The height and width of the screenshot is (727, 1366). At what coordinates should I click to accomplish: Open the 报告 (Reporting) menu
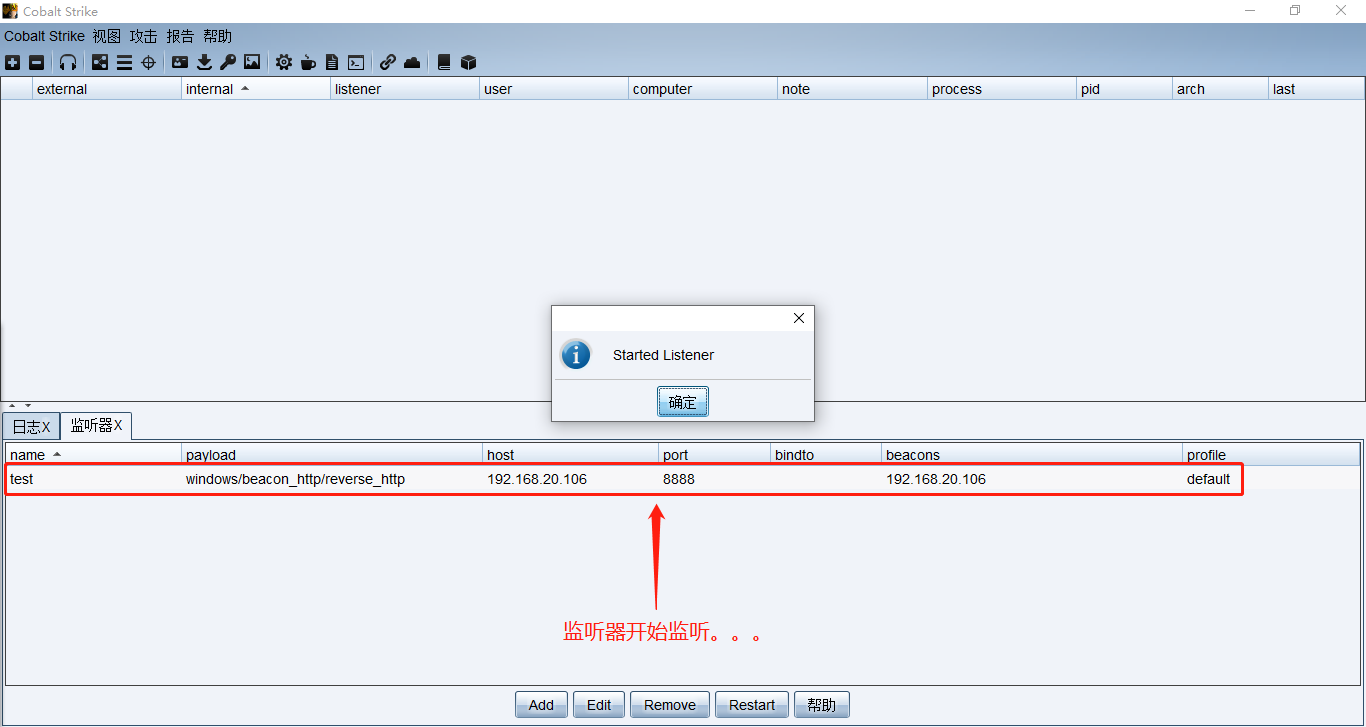tap(181, 36)
